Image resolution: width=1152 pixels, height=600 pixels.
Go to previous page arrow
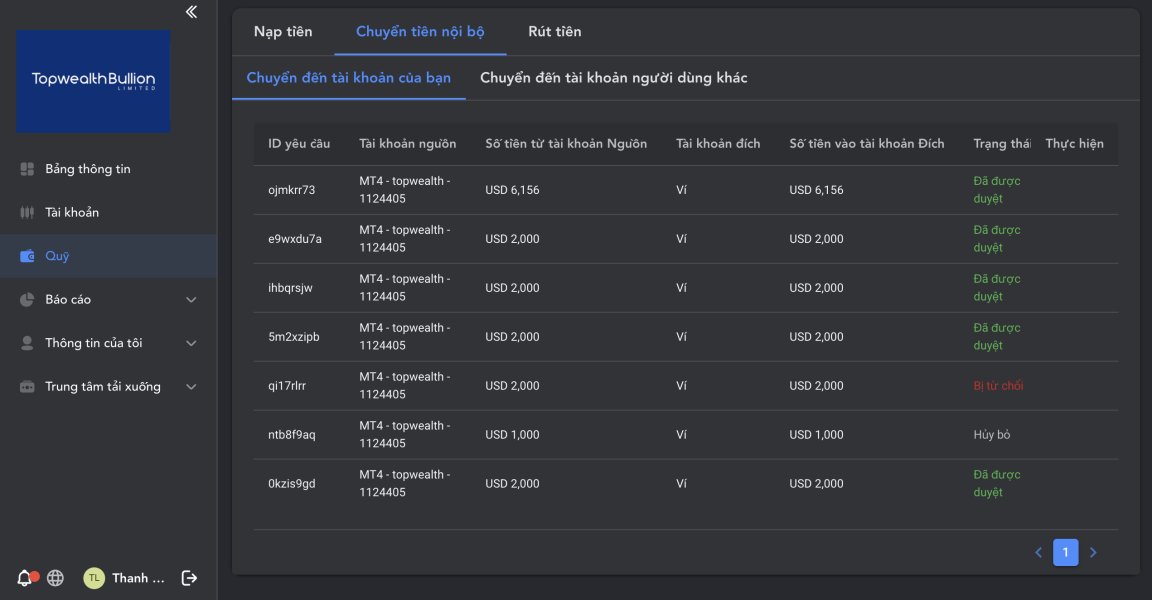(x=1039, y=552)
